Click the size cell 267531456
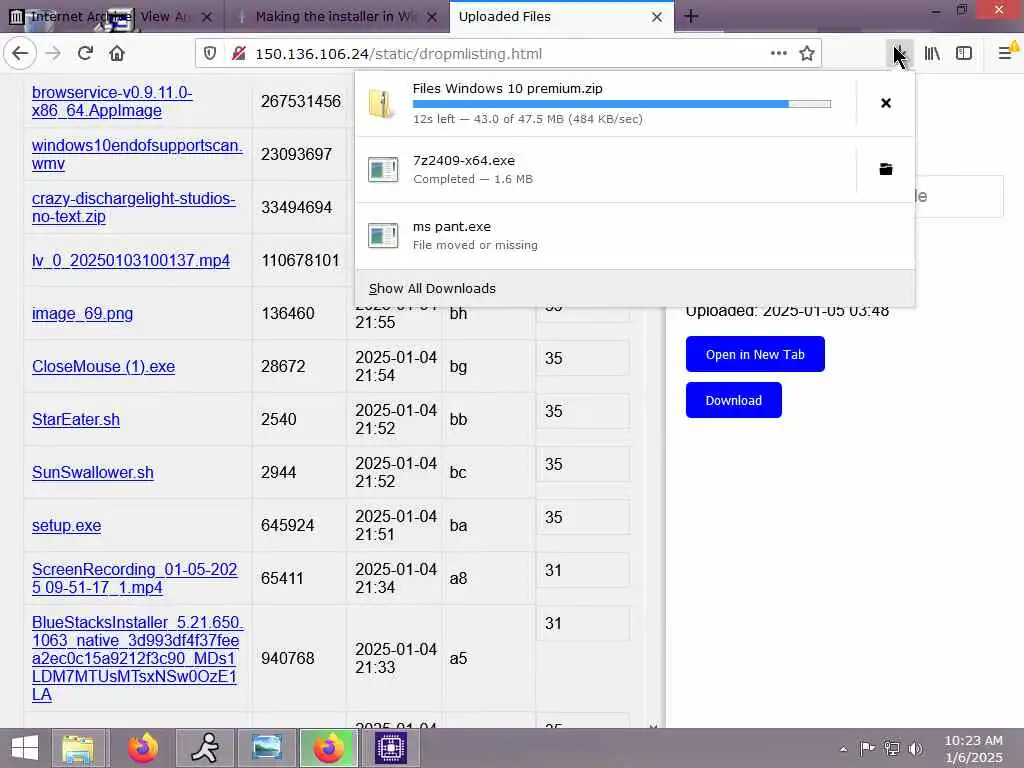The height and width of the screenshot is (768, 1024). click(300, 101)
